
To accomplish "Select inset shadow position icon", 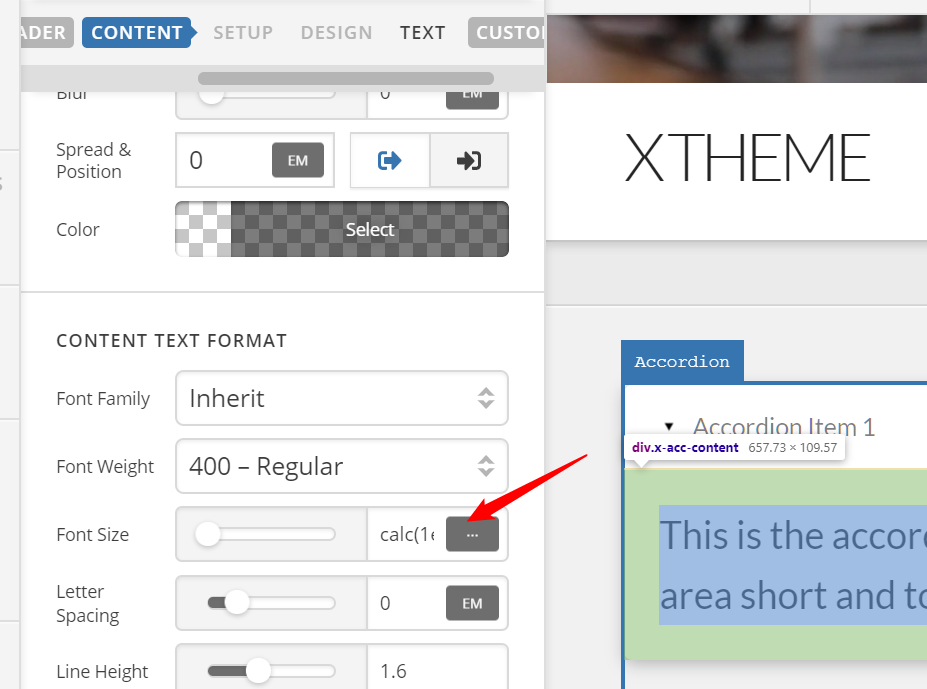I will (x=469, y=160).
